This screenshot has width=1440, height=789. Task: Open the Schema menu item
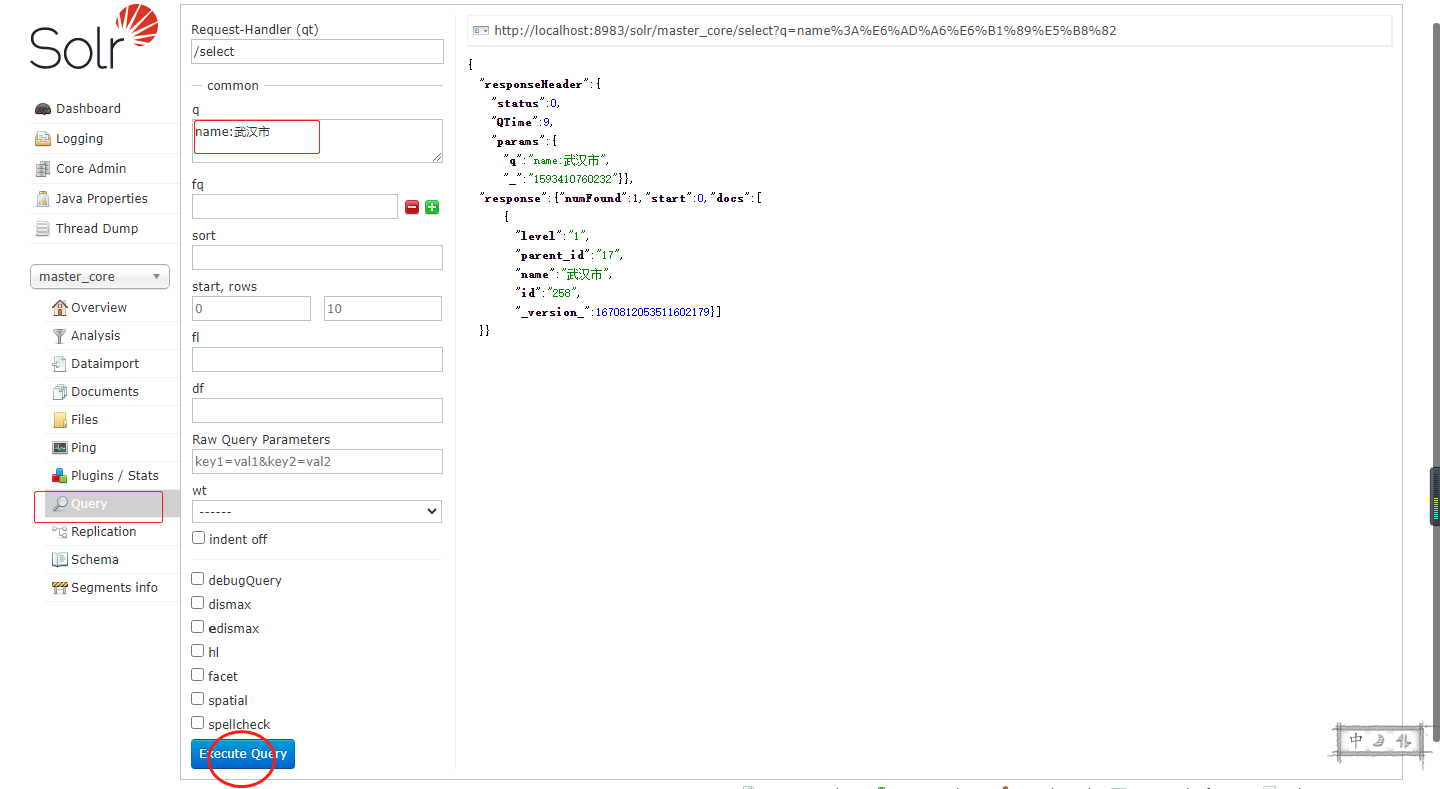(94, 560)
